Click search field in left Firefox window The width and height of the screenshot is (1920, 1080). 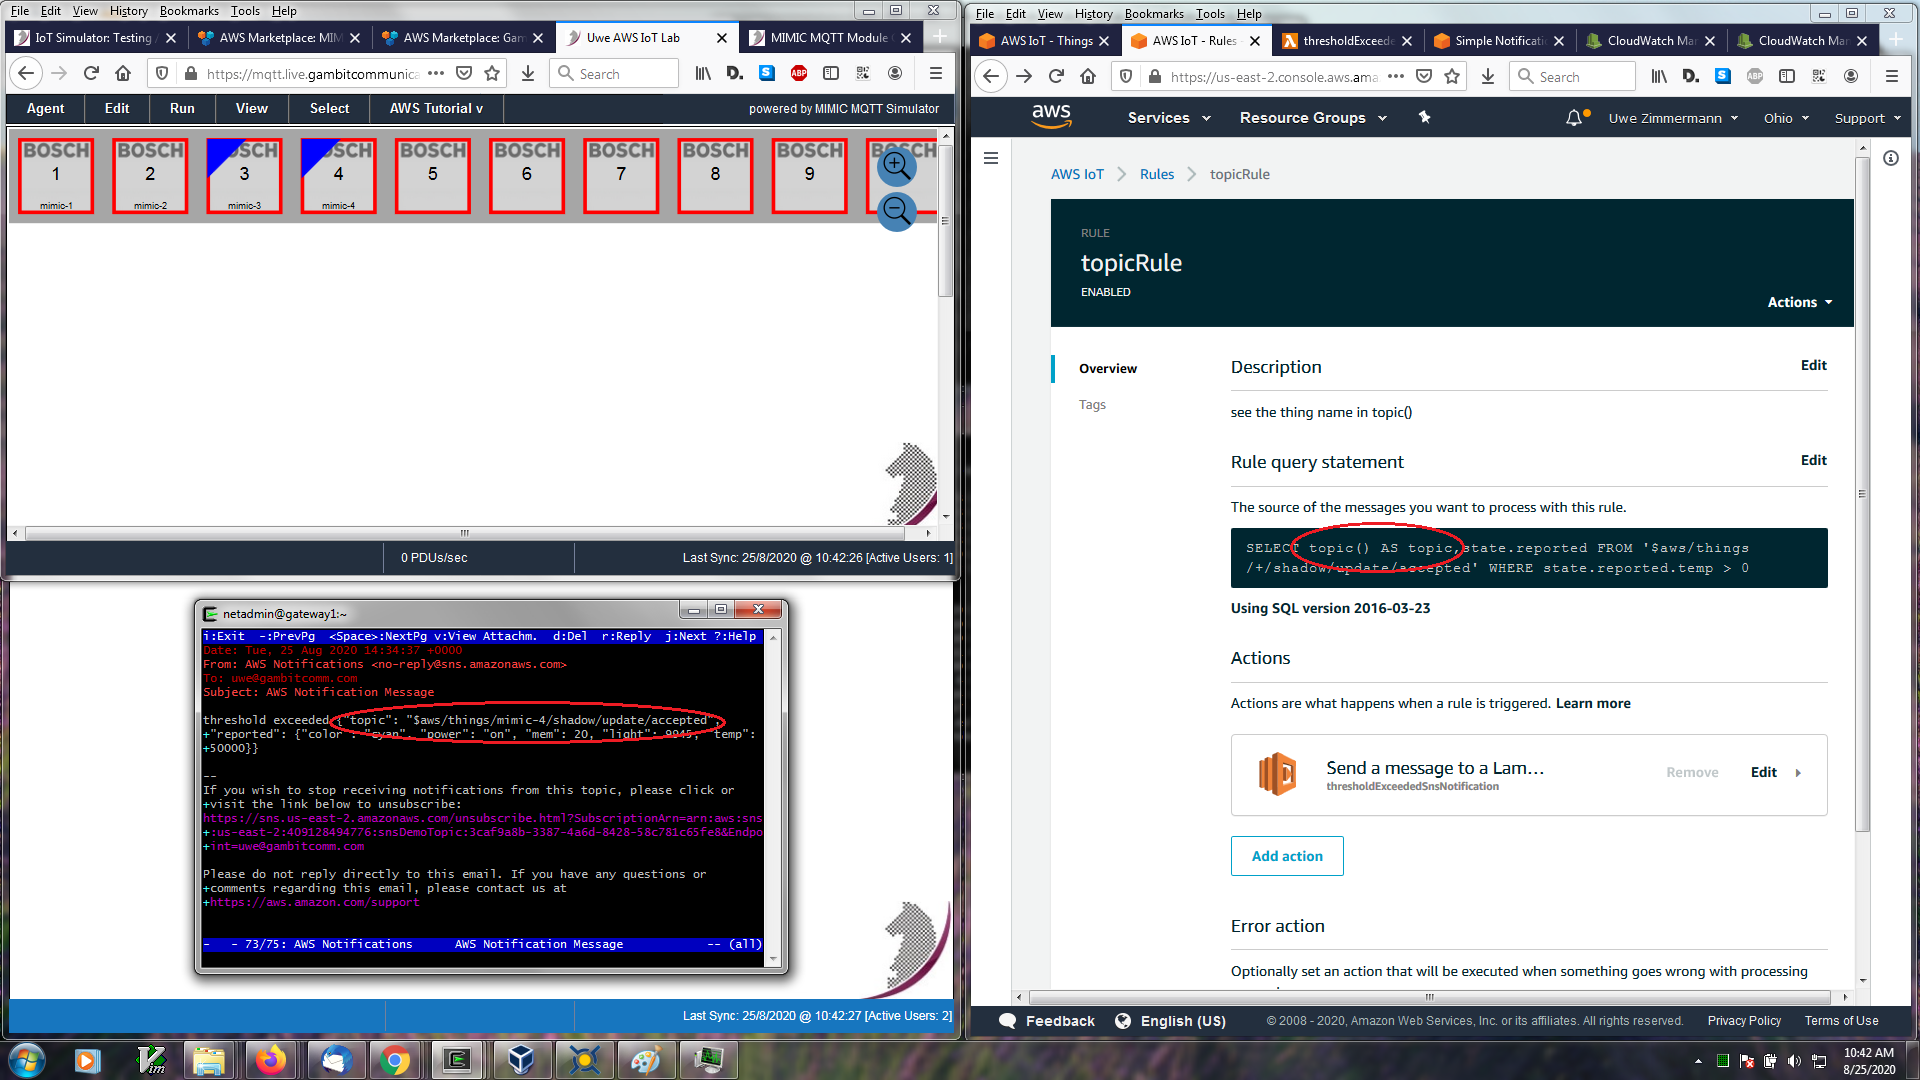point(614,73)
